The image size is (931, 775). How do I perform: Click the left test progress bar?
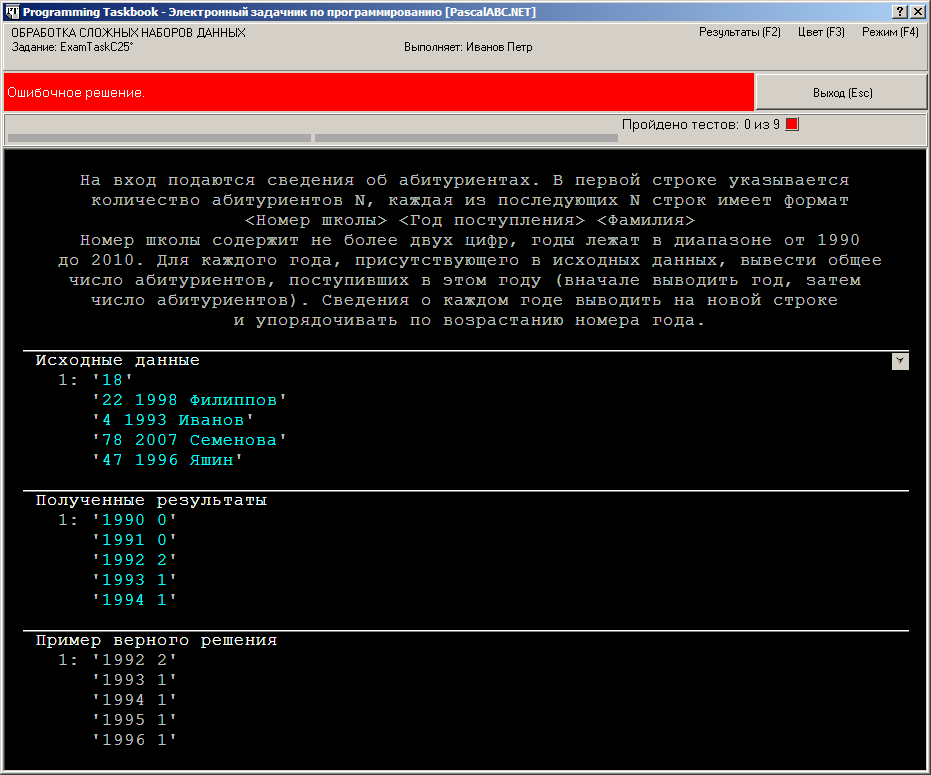click(160, 138)
